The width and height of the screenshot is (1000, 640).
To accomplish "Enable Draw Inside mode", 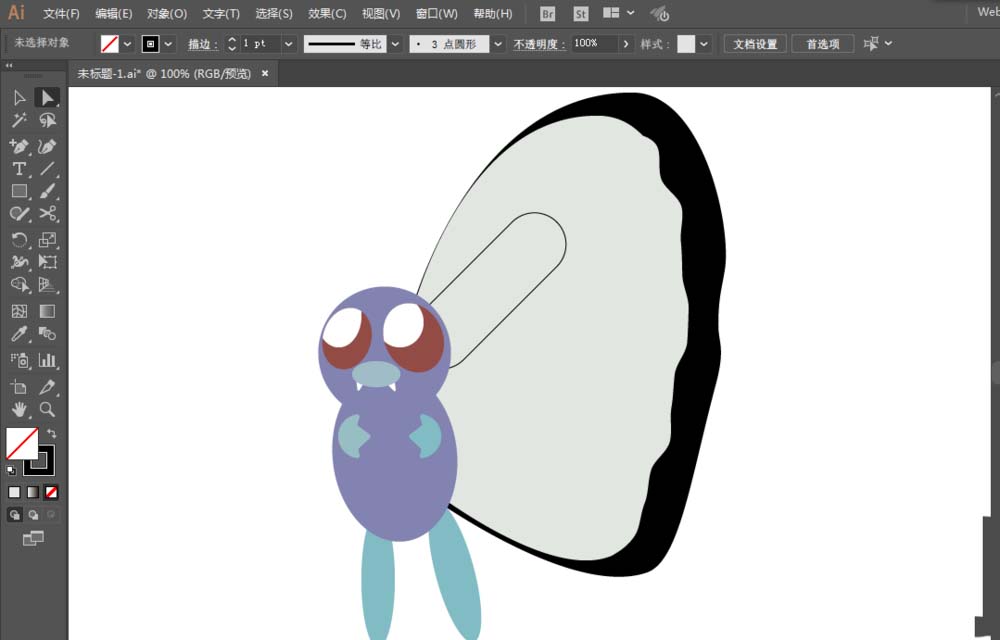I will tap(51, 514).
